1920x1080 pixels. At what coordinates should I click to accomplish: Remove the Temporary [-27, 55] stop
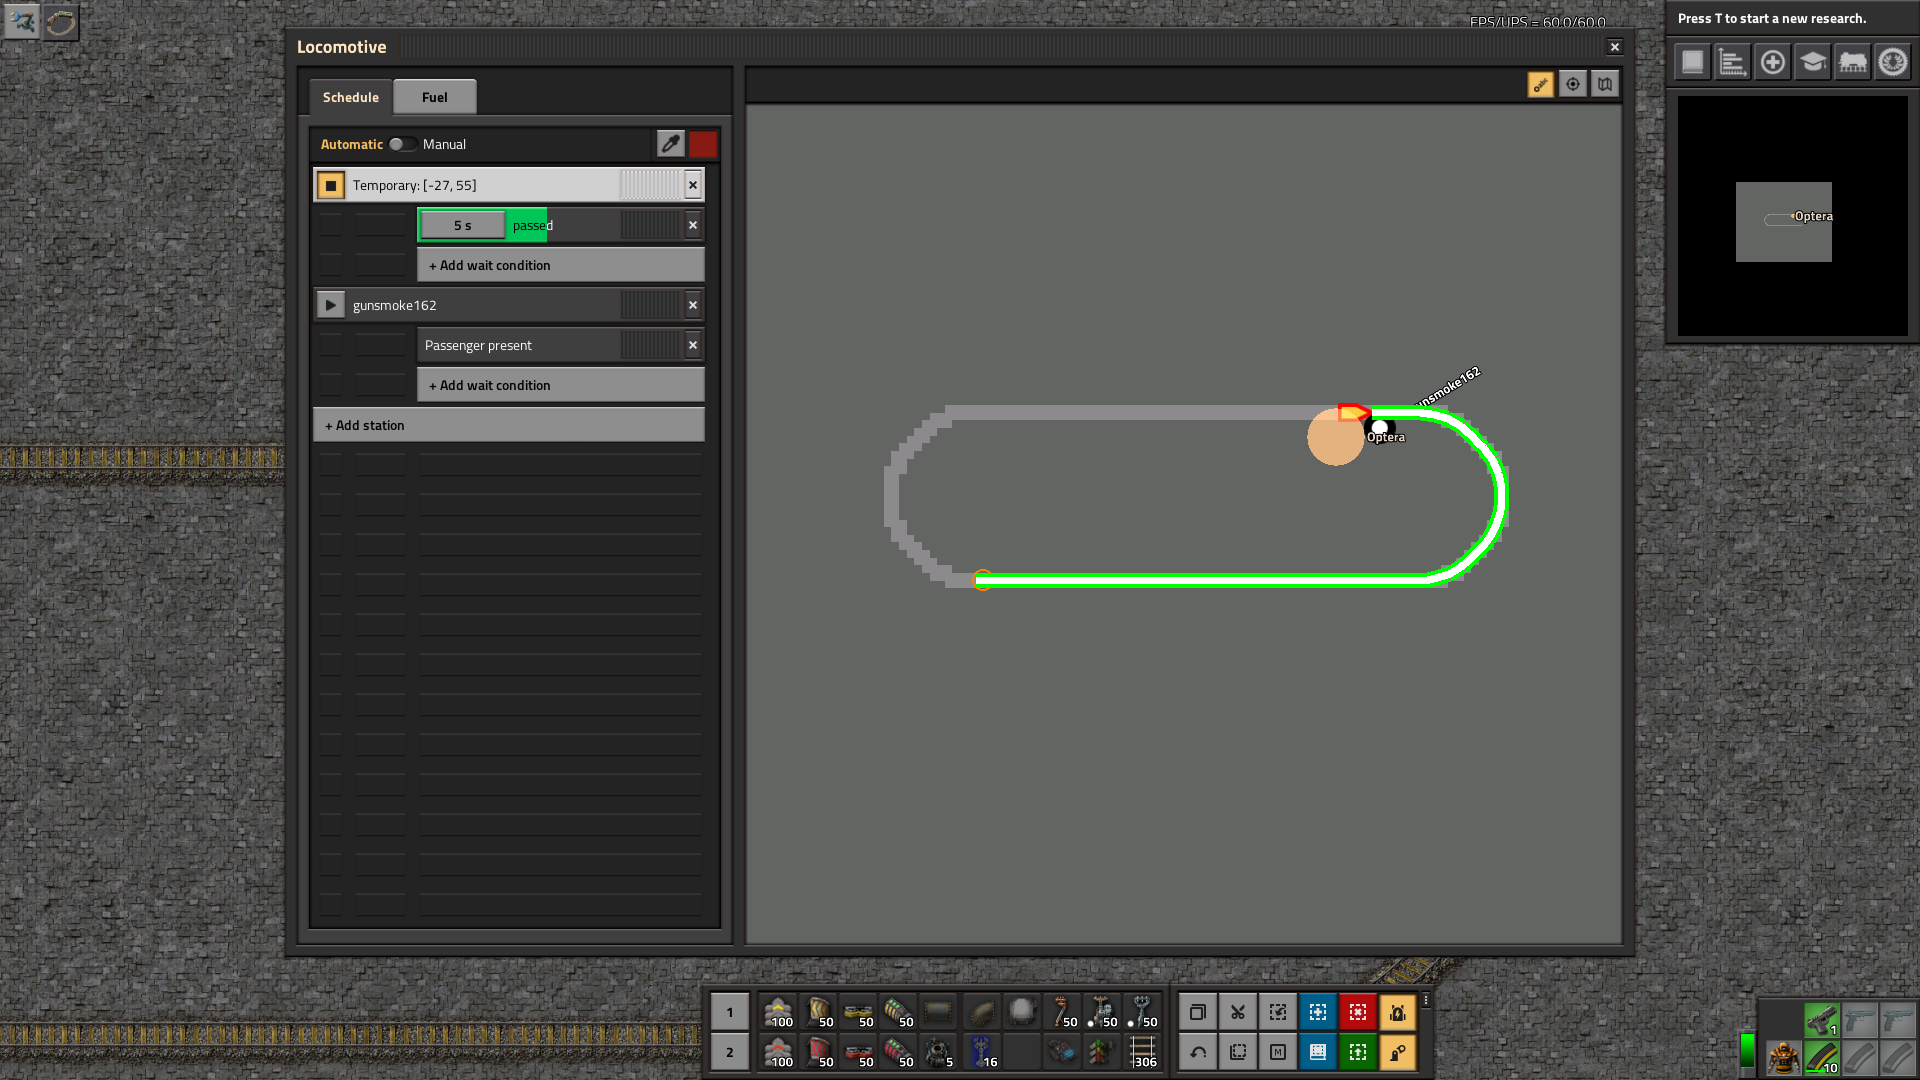pos(693,185)
